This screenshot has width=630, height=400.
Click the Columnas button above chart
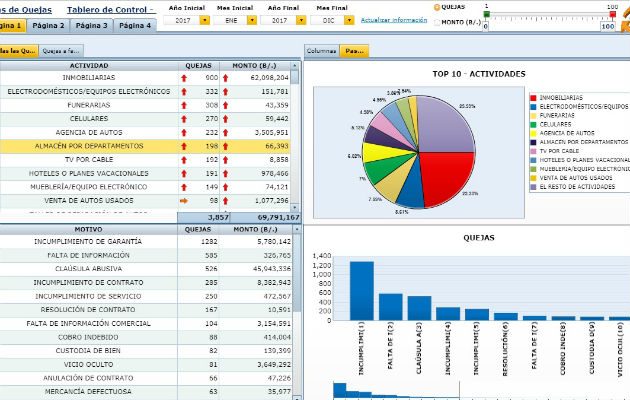click(321, 50)
